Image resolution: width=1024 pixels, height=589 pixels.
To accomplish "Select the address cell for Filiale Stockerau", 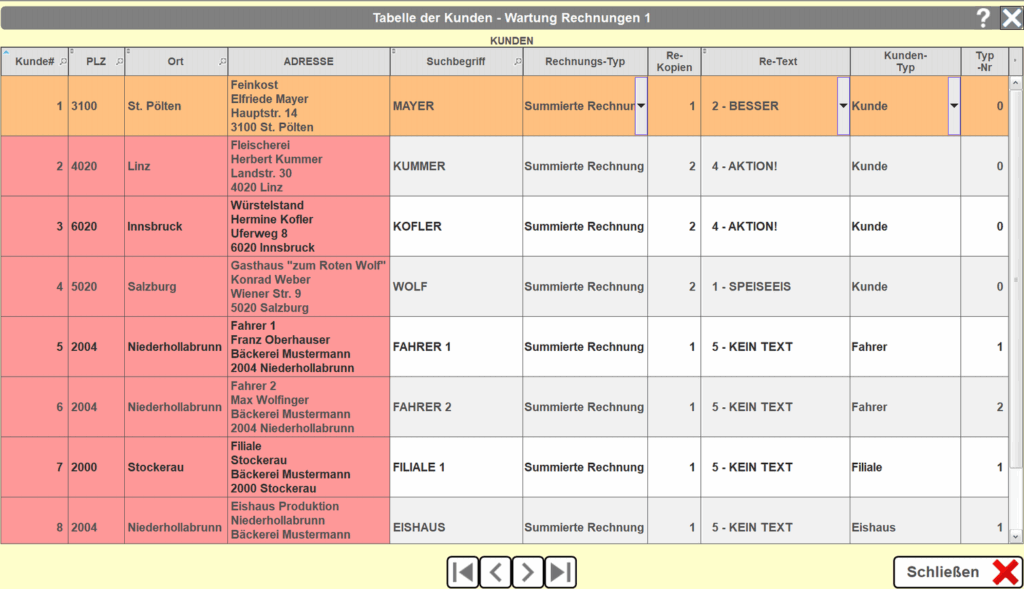I will (x=309, y=467).
